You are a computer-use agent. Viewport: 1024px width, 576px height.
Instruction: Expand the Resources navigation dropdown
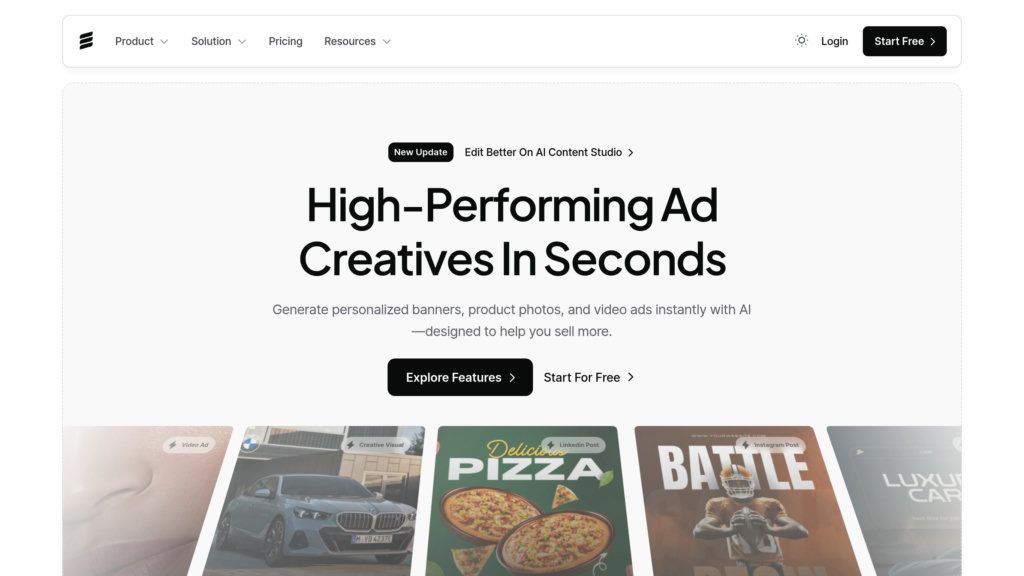(357, 41)
